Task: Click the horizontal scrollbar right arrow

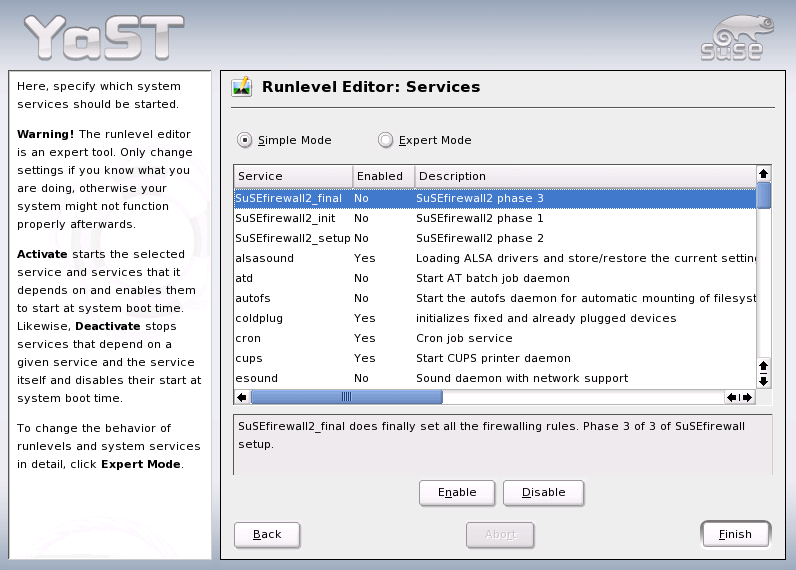Action: pyautogui.click(x=747, y=397)
